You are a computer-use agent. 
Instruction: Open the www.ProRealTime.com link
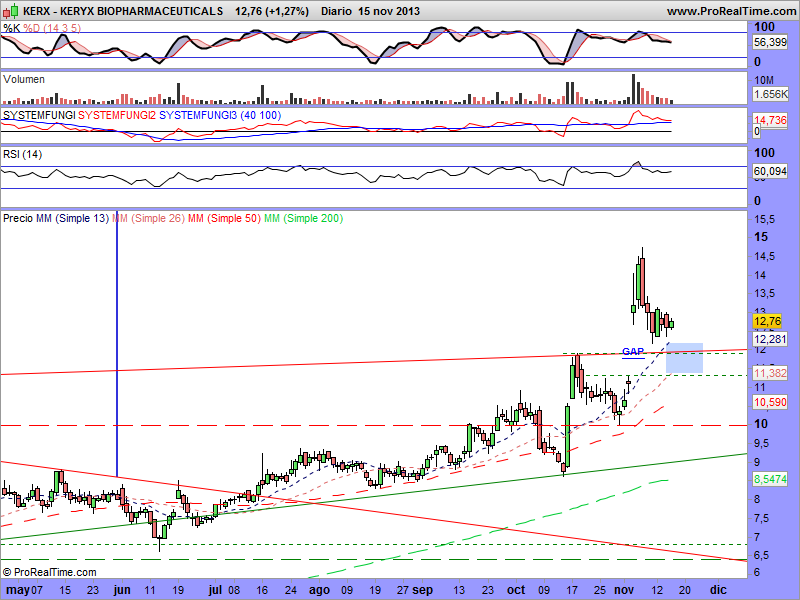731,11
